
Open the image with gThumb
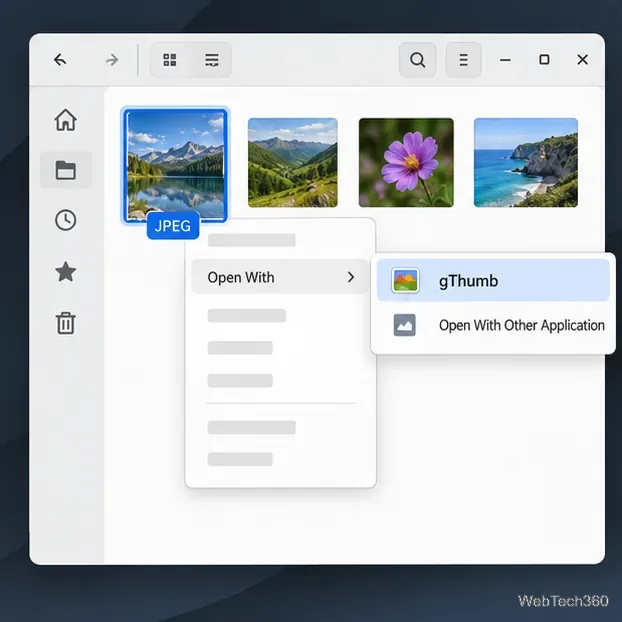493,280
